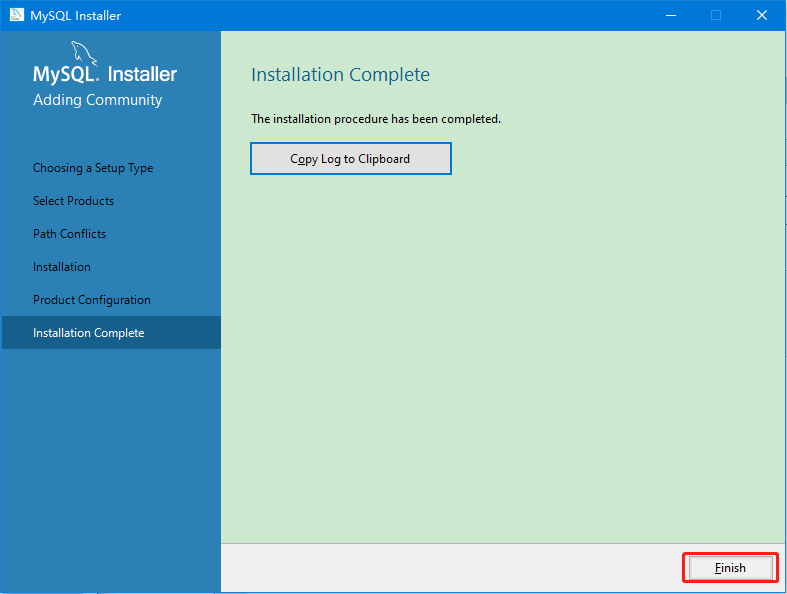Select the Installation step in sidebar
This screenshot has height=594, width=787.
[x=62, y=267]
